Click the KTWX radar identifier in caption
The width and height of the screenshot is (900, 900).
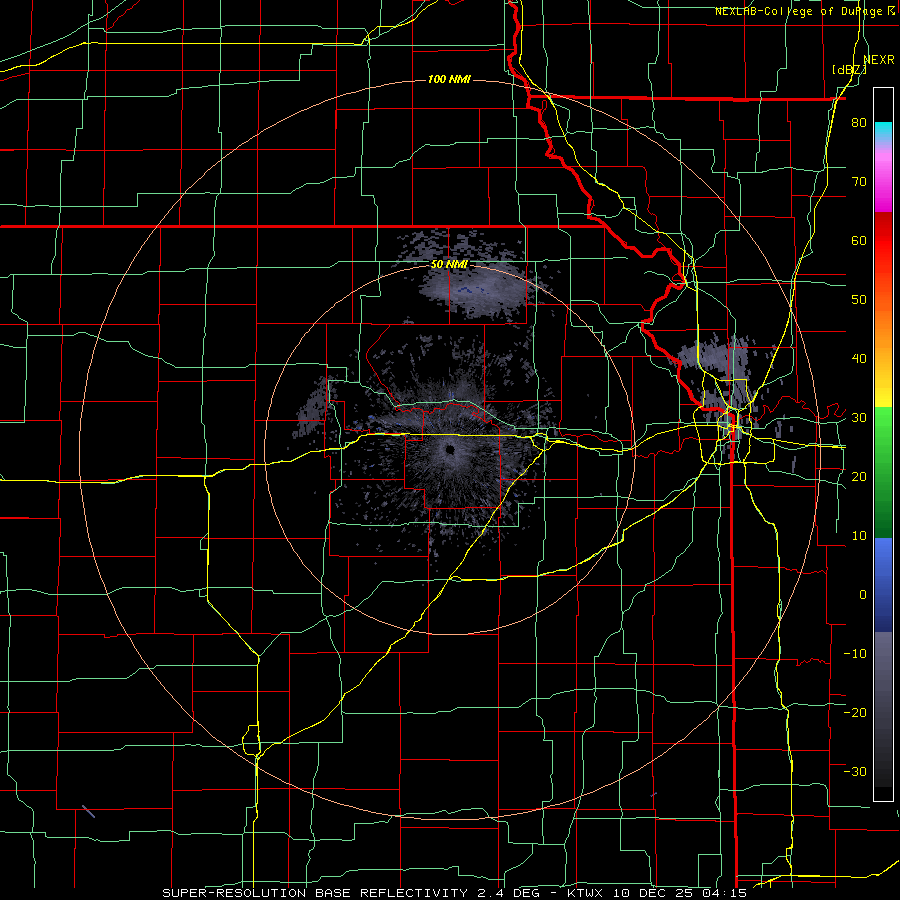coord(585,893)
